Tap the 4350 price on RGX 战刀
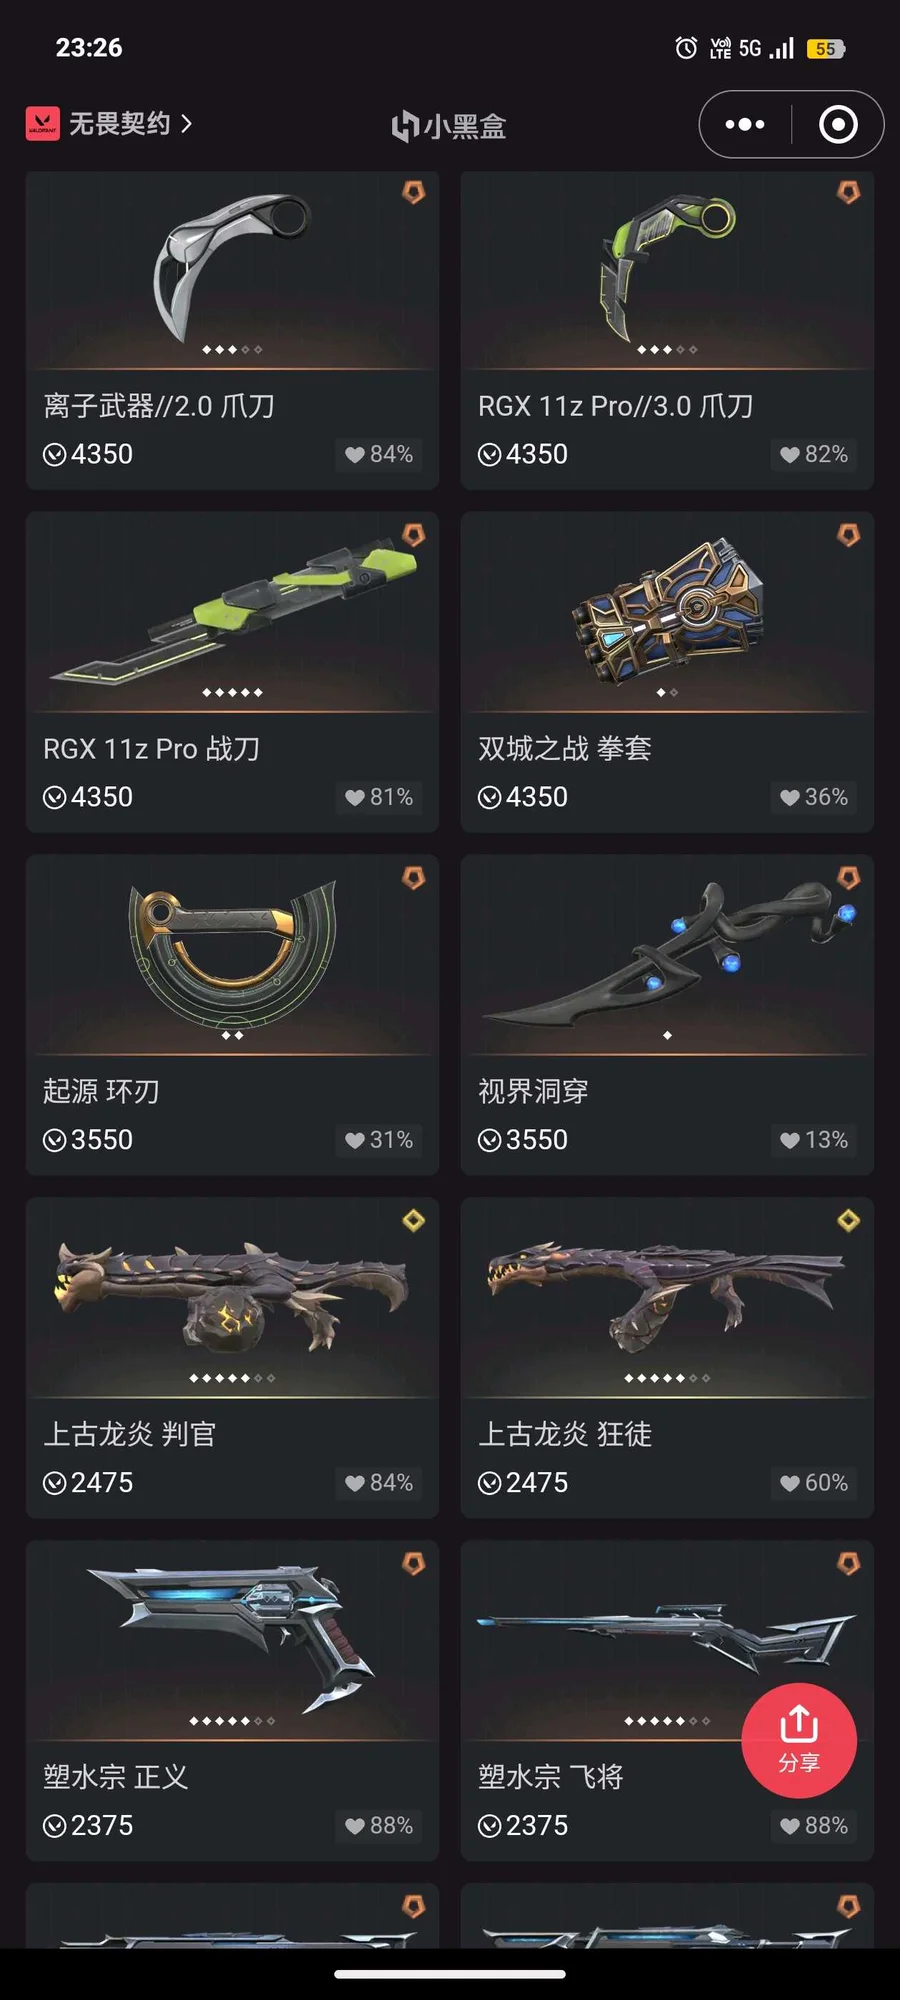The height and width of the screenshot is (2000, 900). click(x=102, y=798)
